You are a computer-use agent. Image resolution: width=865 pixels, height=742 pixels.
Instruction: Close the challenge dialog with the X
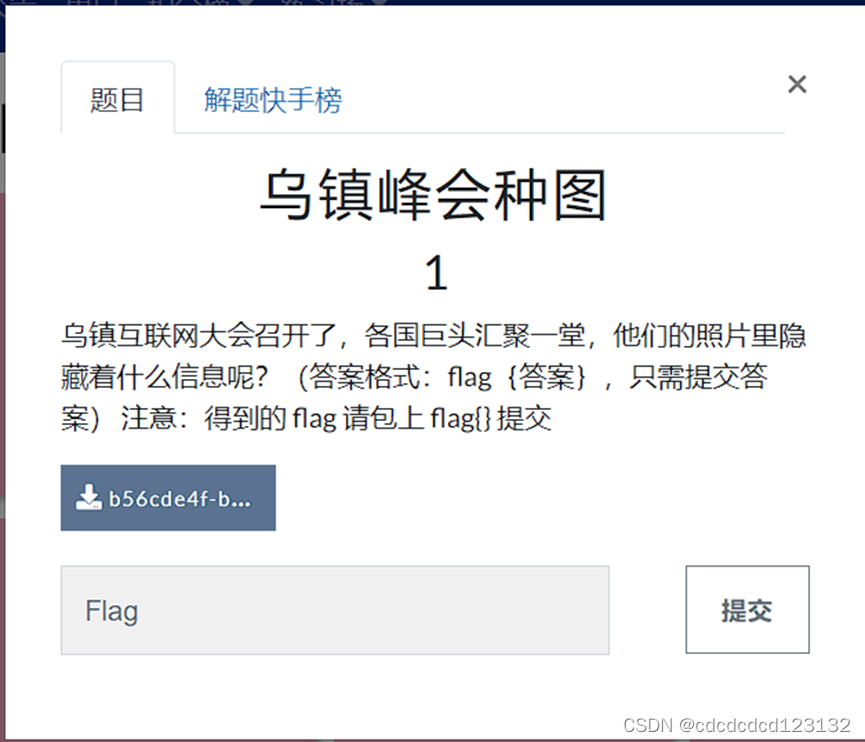point(797,84)
